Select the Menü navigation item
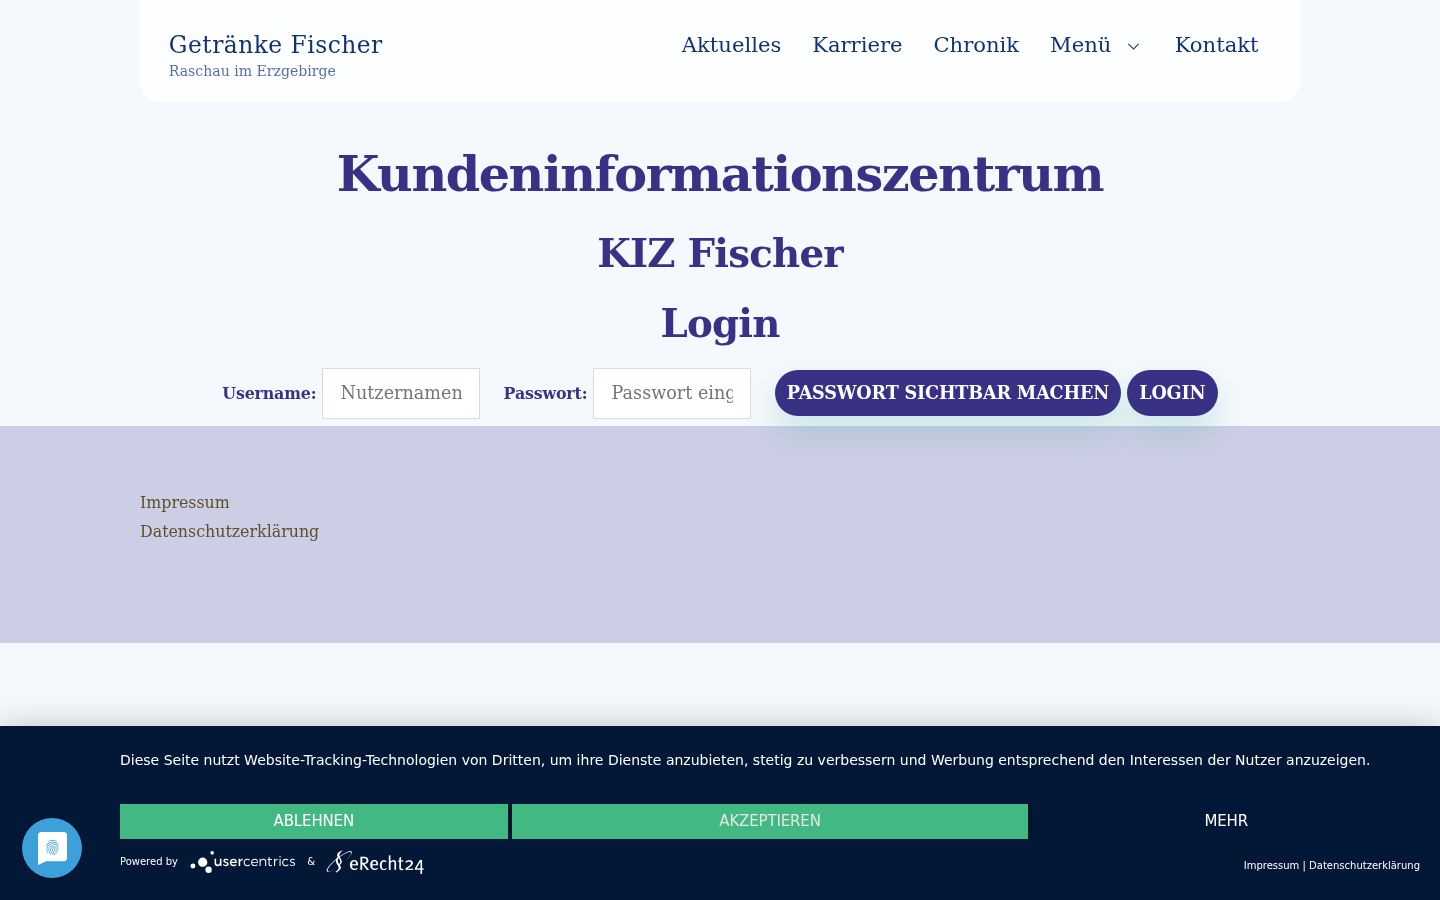The height and width of the screenshot is (900, 1440). (1080, 45)
